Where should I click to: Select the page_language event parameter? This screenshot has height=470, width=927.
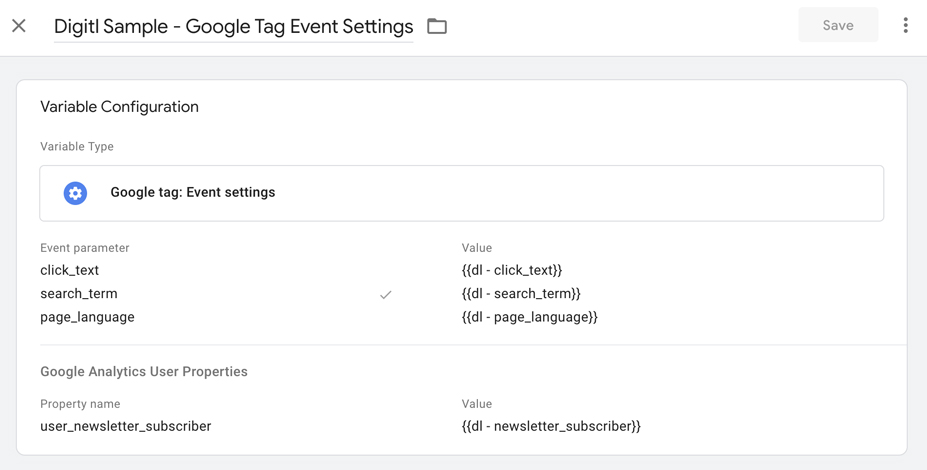pyautogui.click(x=87, y=317)
